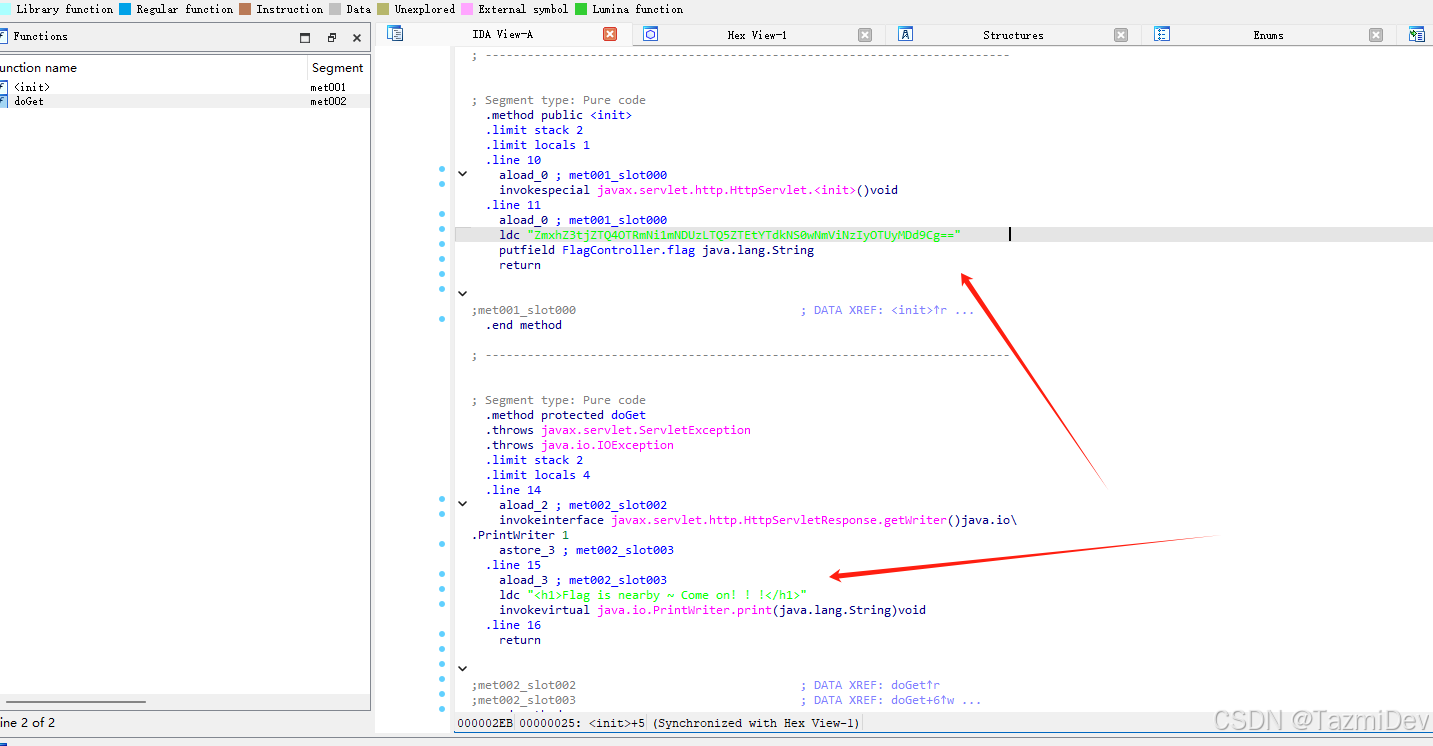The width and height of the screenshot is (1433, 746).
Task: Collapse the <init> method code block chevron
Action: [x=461, y=172]
